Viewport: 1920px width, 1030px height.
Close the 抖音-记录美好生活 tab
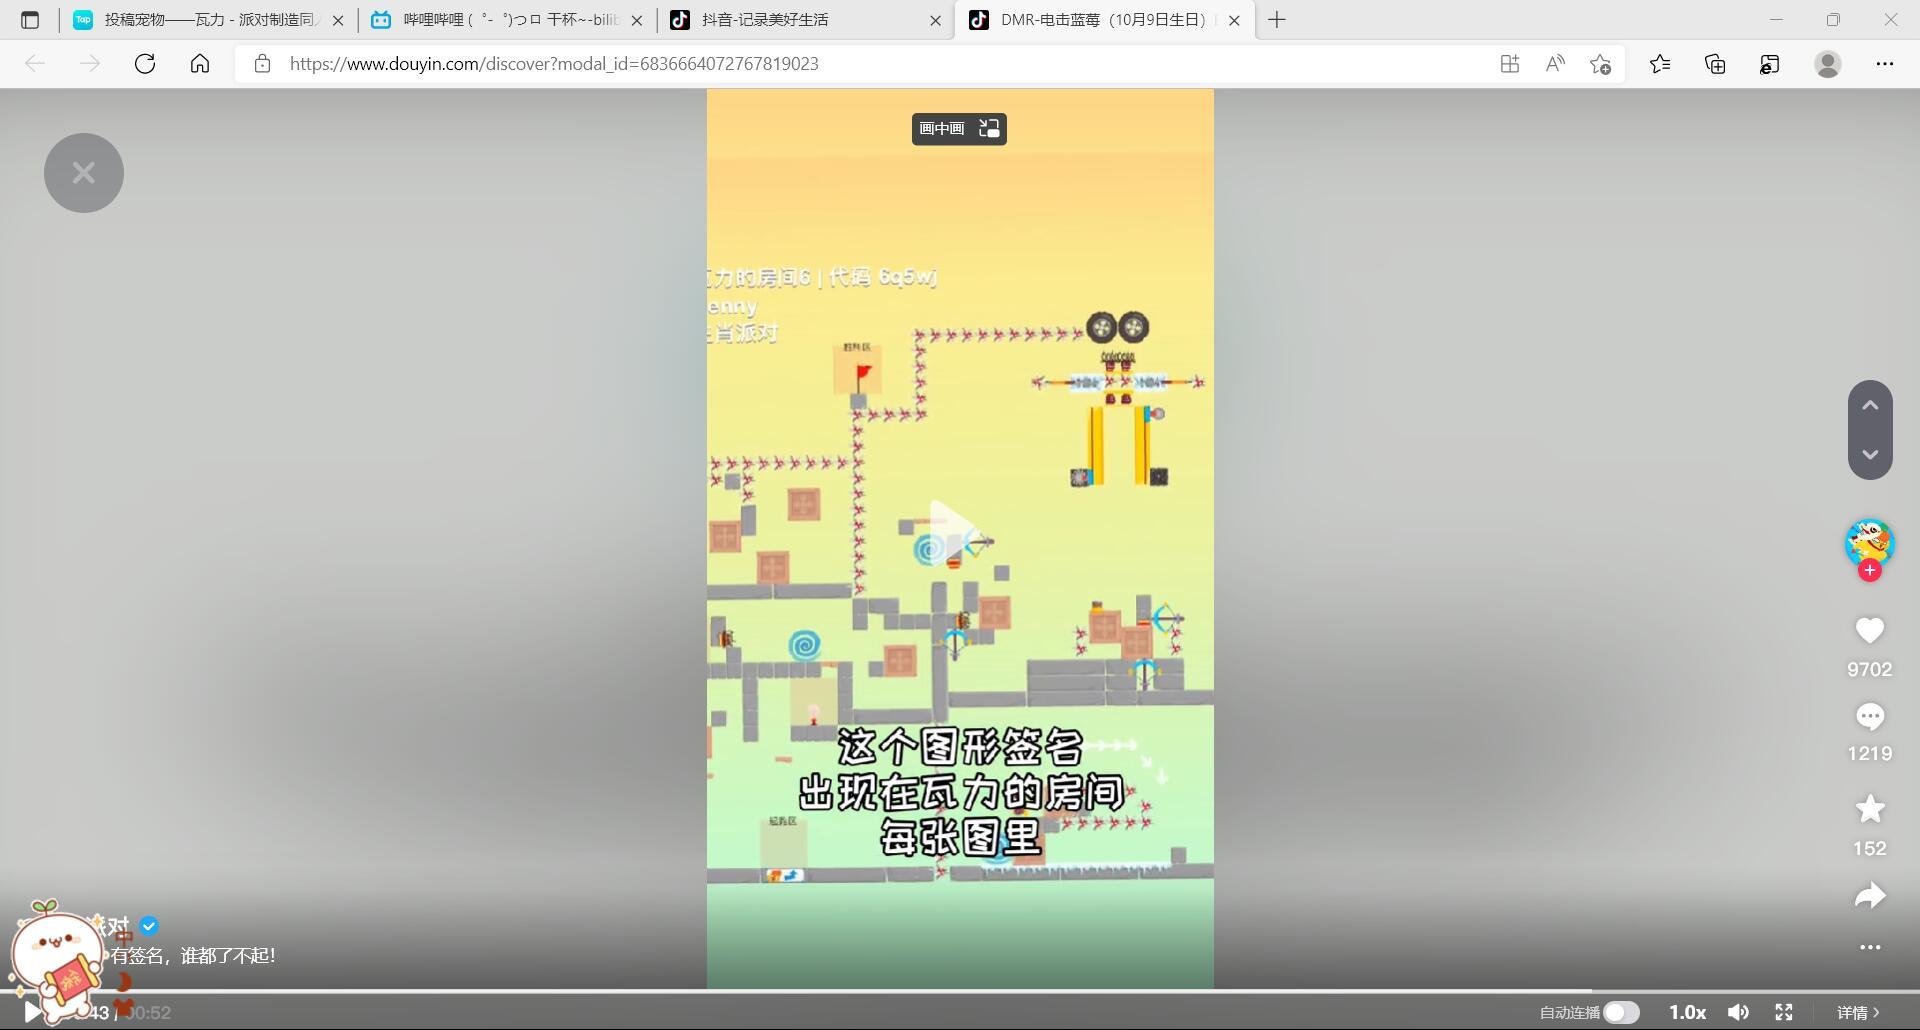click(935, 20)
